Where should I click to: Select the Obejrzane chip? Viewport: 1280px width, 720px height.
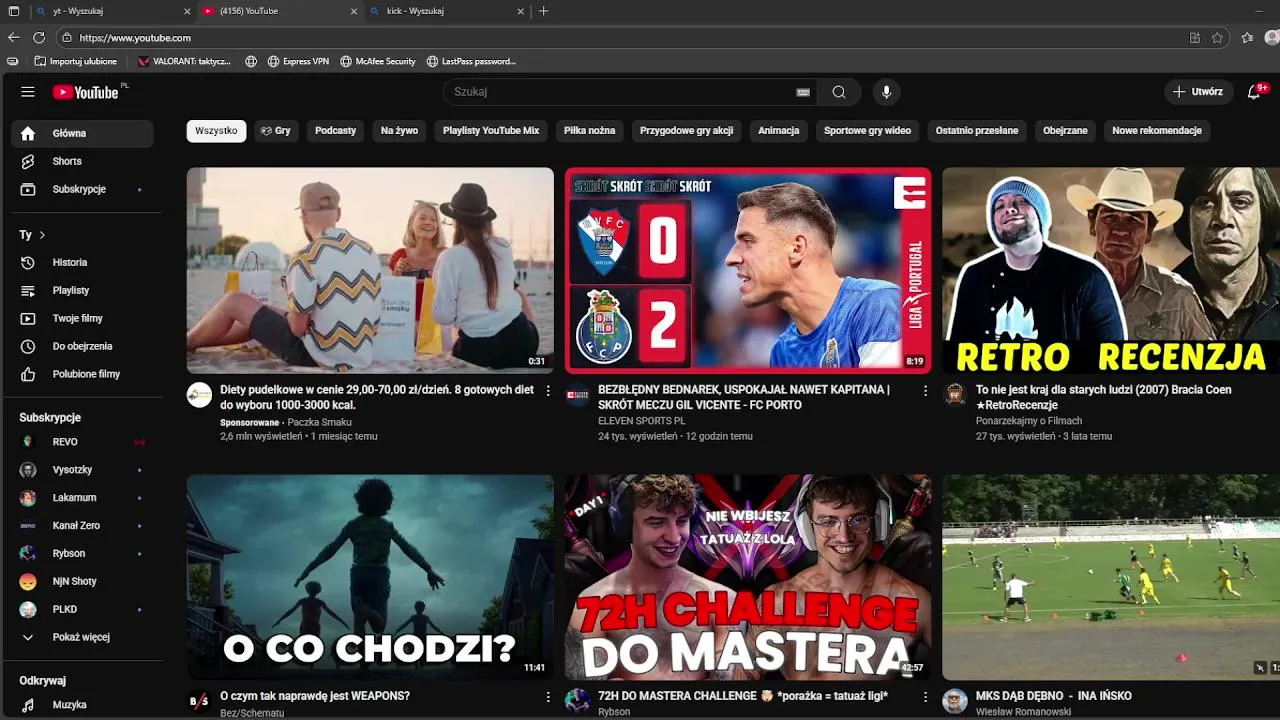(x=1065, y=131)
